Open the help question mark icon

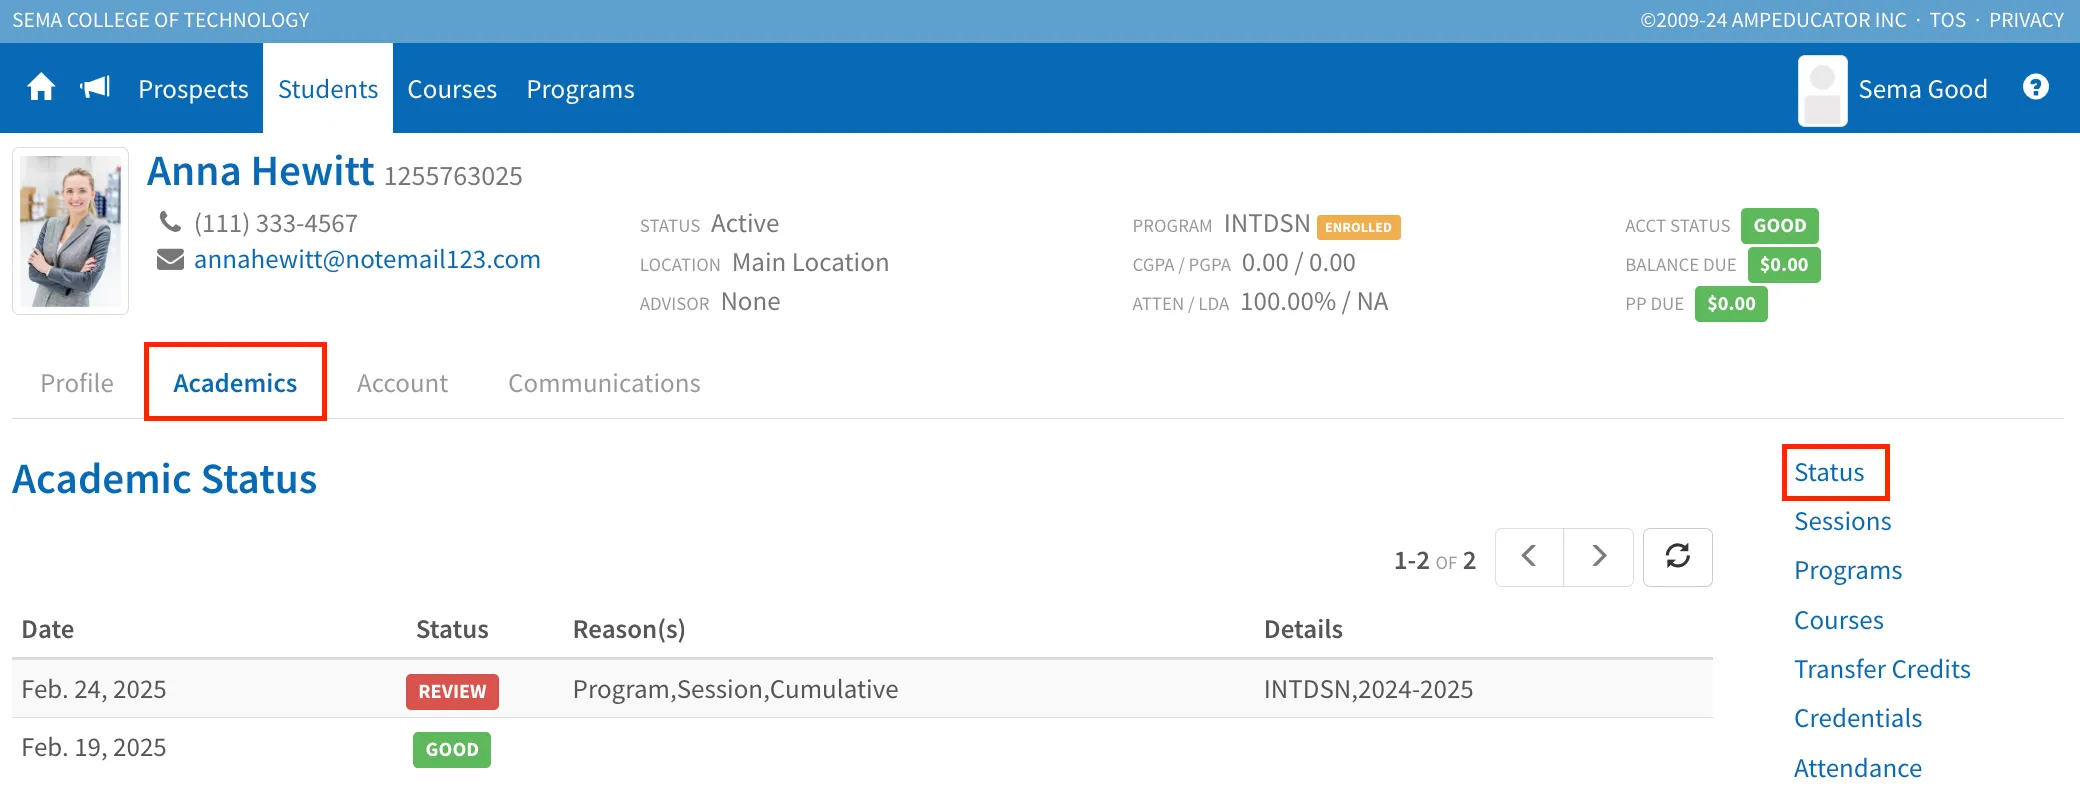tap(2035, 88)
